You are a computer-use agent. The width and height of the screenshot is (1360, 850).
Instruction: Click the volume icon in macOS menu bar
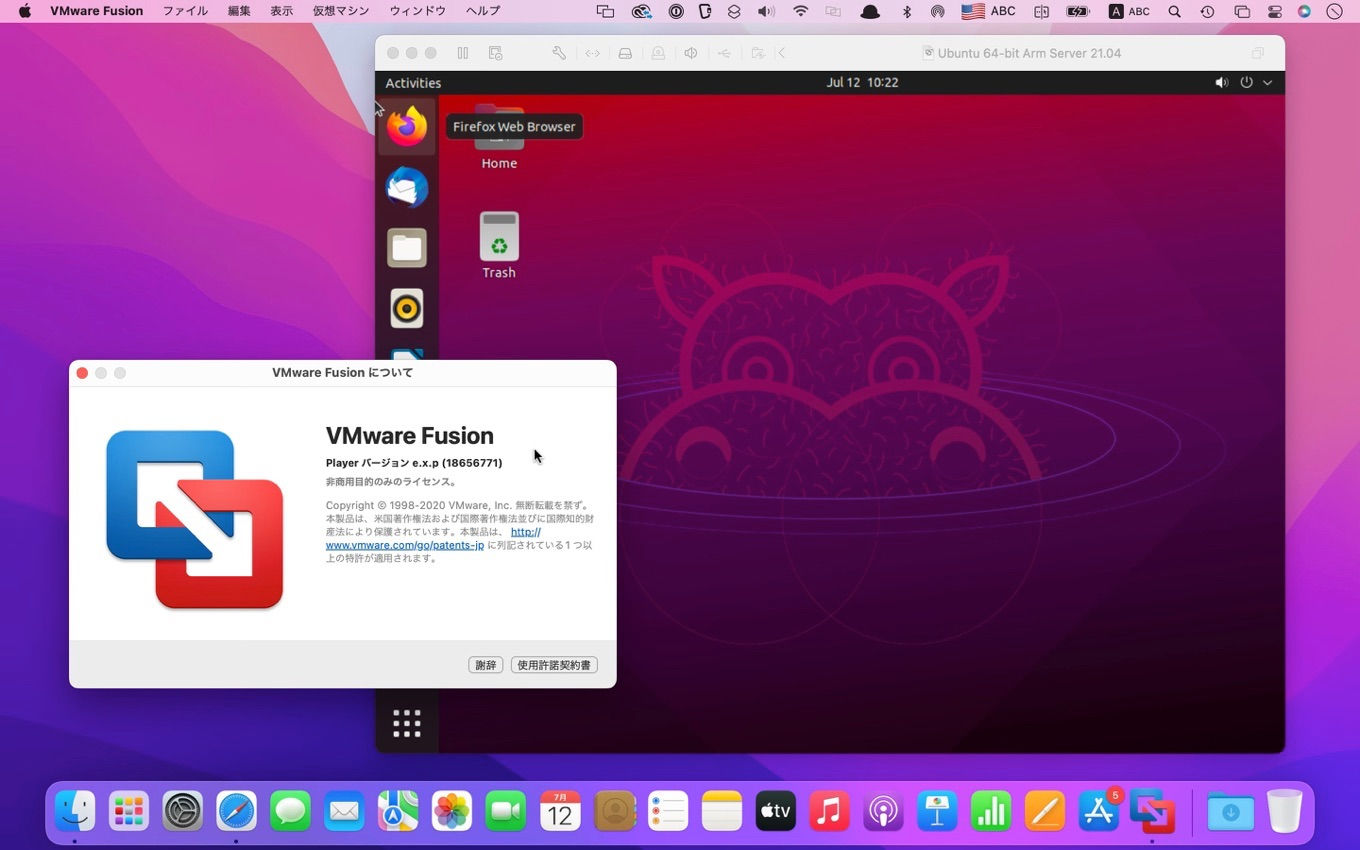[766, 11]
